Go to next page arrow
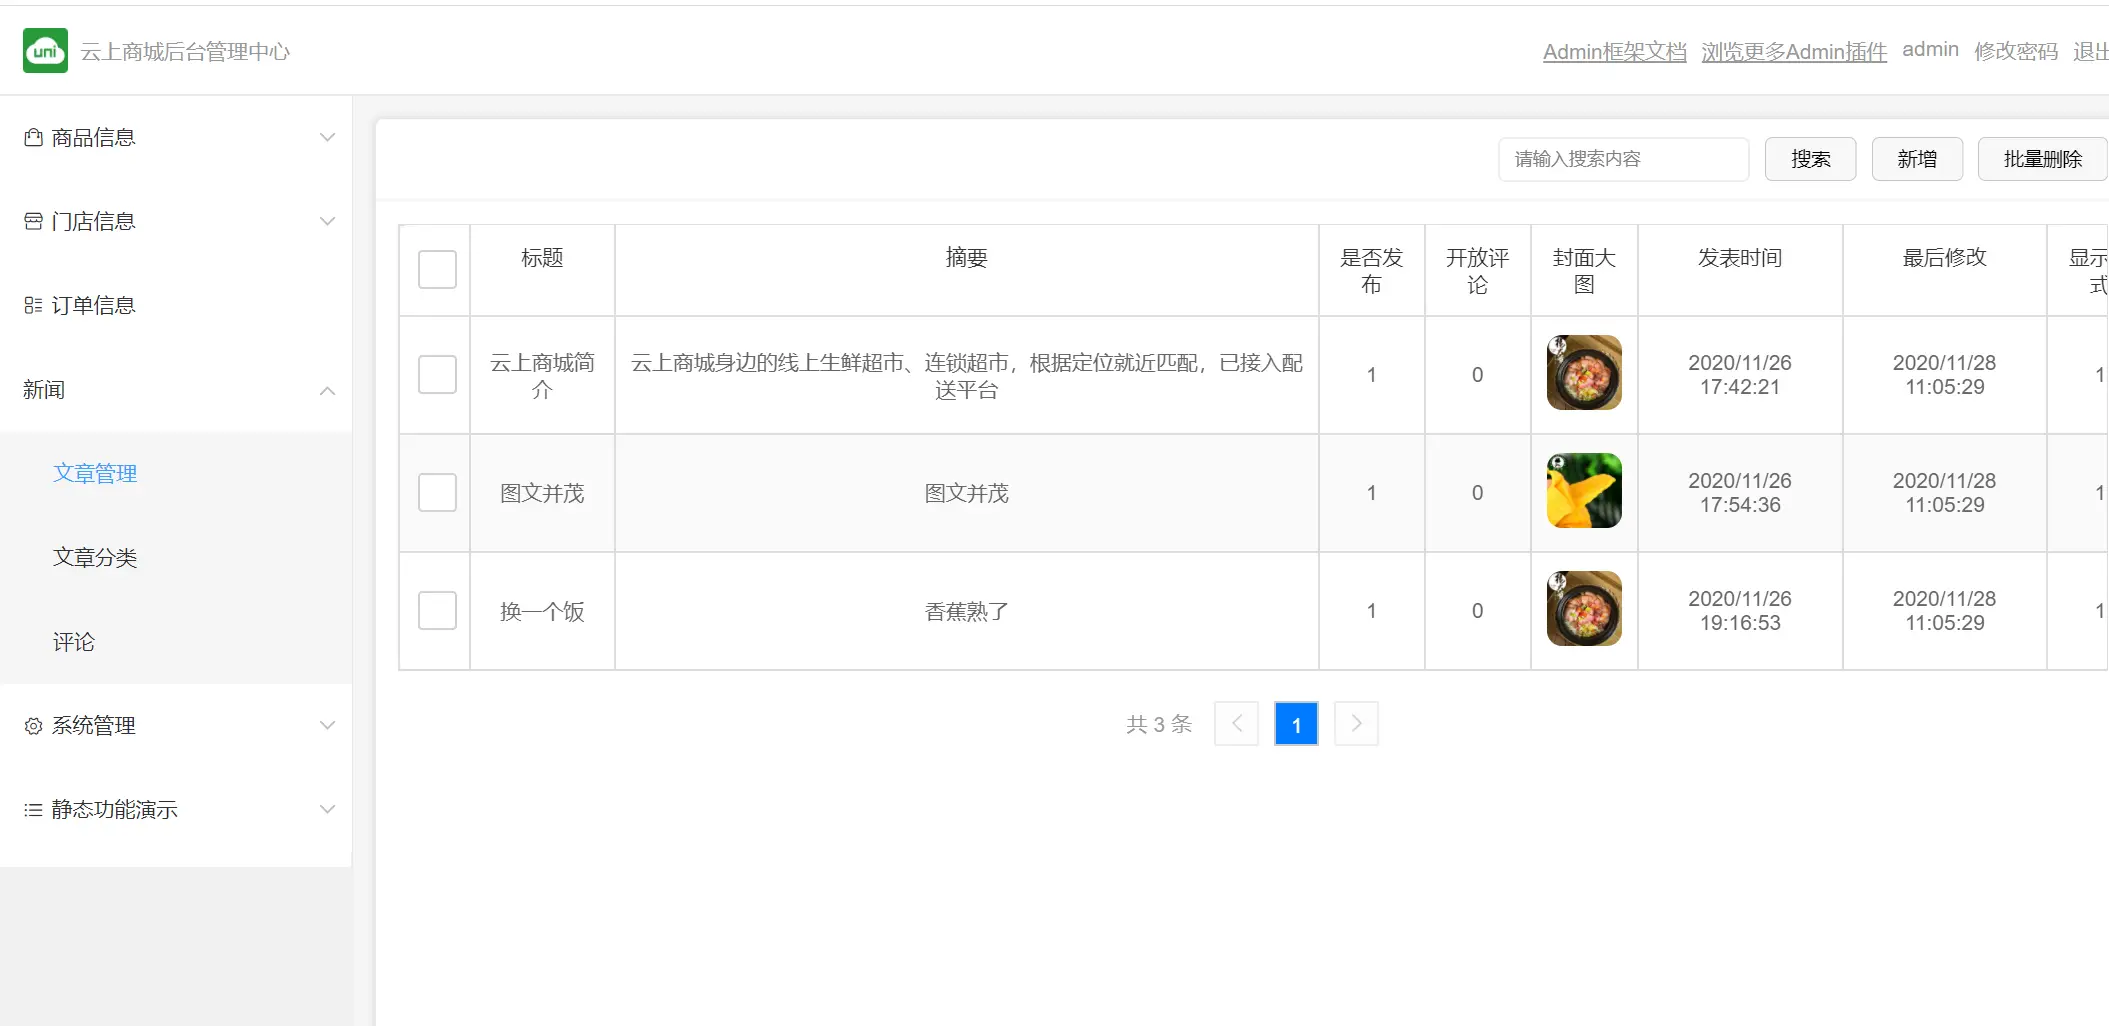This screenshot has width=2109, height=1026. point(1356,724)
